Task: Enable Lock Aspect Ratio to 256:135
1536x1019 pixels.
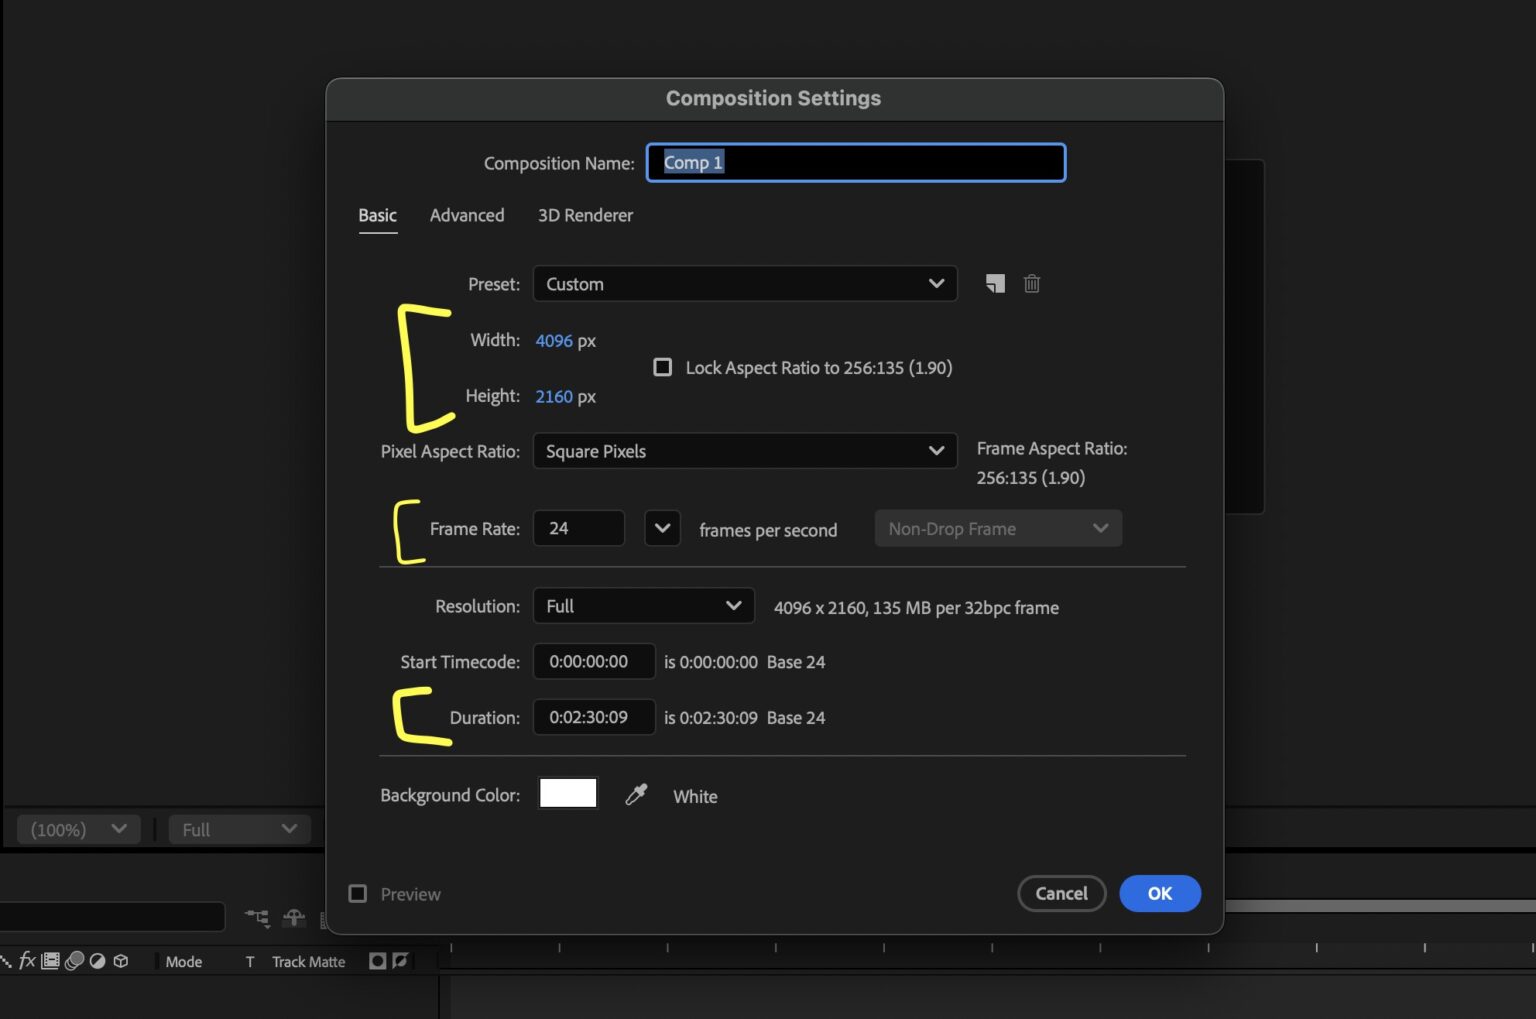Action: [662, 367]
